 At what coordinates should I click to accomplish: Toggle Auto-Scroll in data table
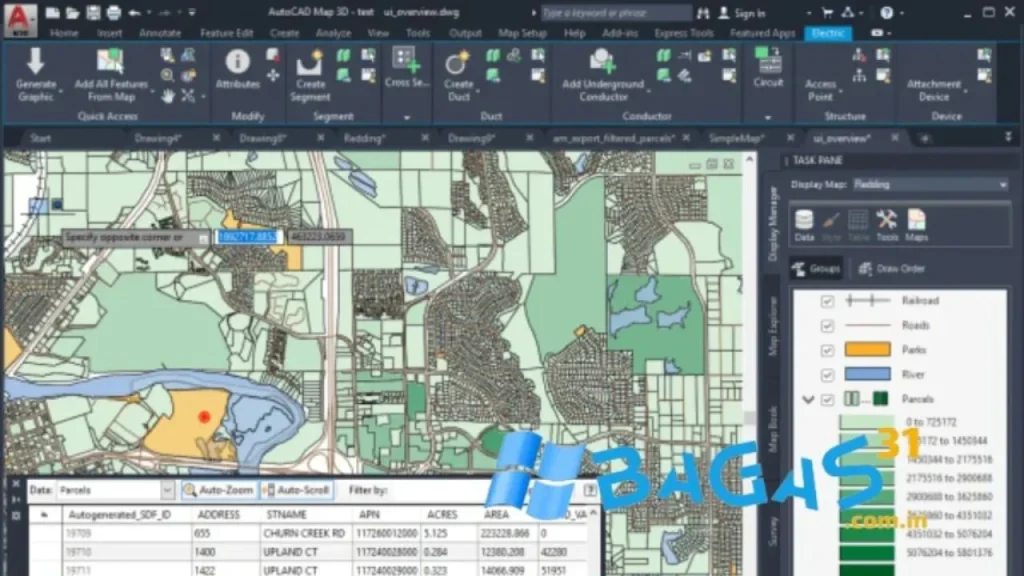point(298,490)
